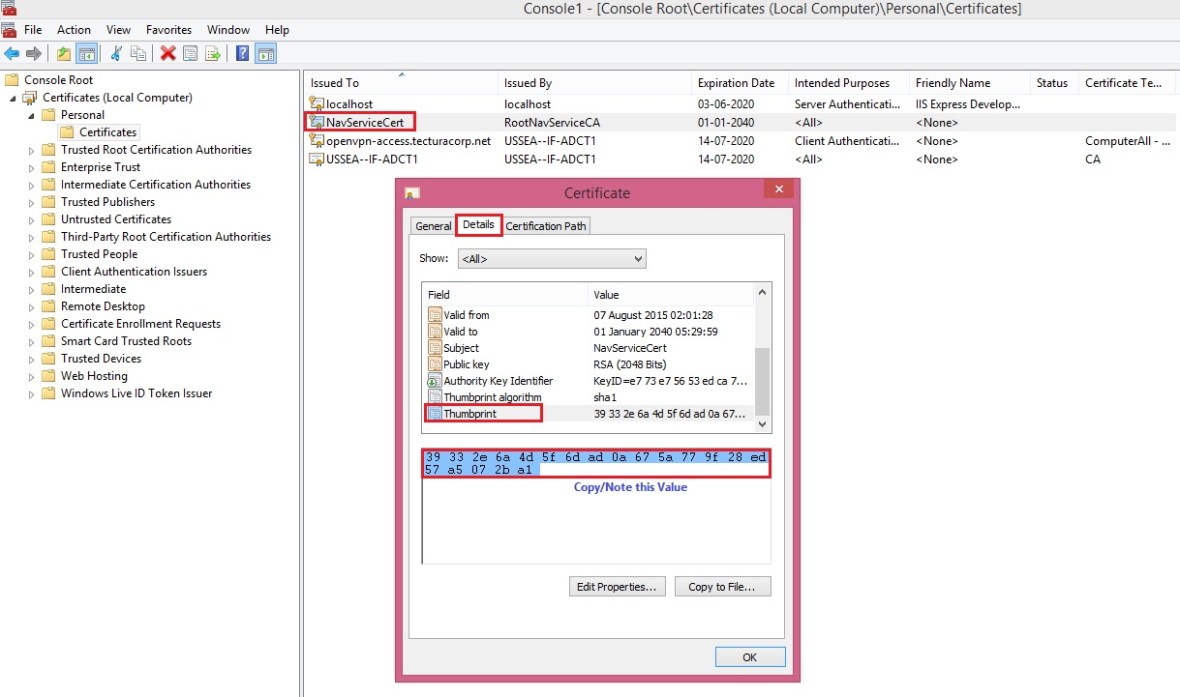Image resolution: width=1180 pixels, height=697 pixels.
Task: Click the Cut scissors icon
Action: pos(116,54)
